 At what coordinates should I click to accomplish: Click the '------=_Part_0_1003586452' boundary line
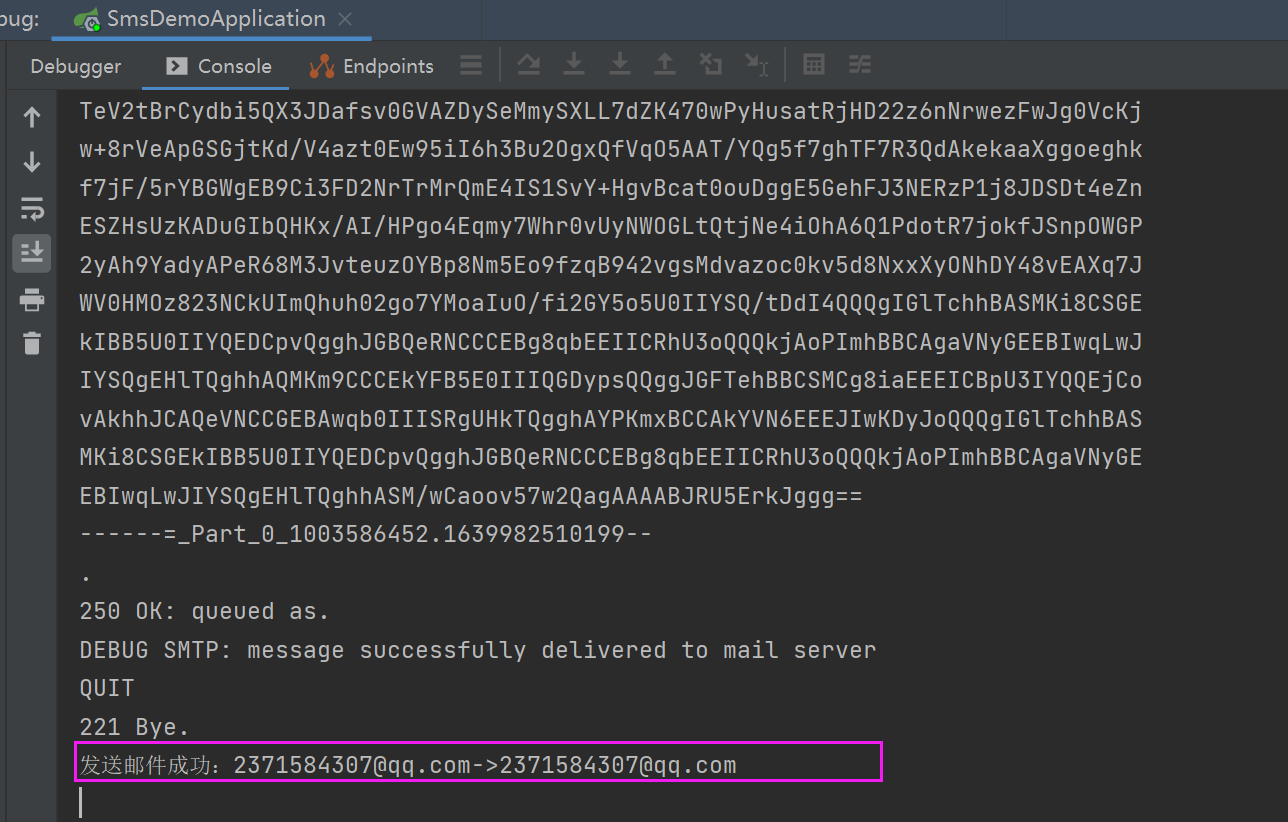pyautogui.click(x=366, y=535)
